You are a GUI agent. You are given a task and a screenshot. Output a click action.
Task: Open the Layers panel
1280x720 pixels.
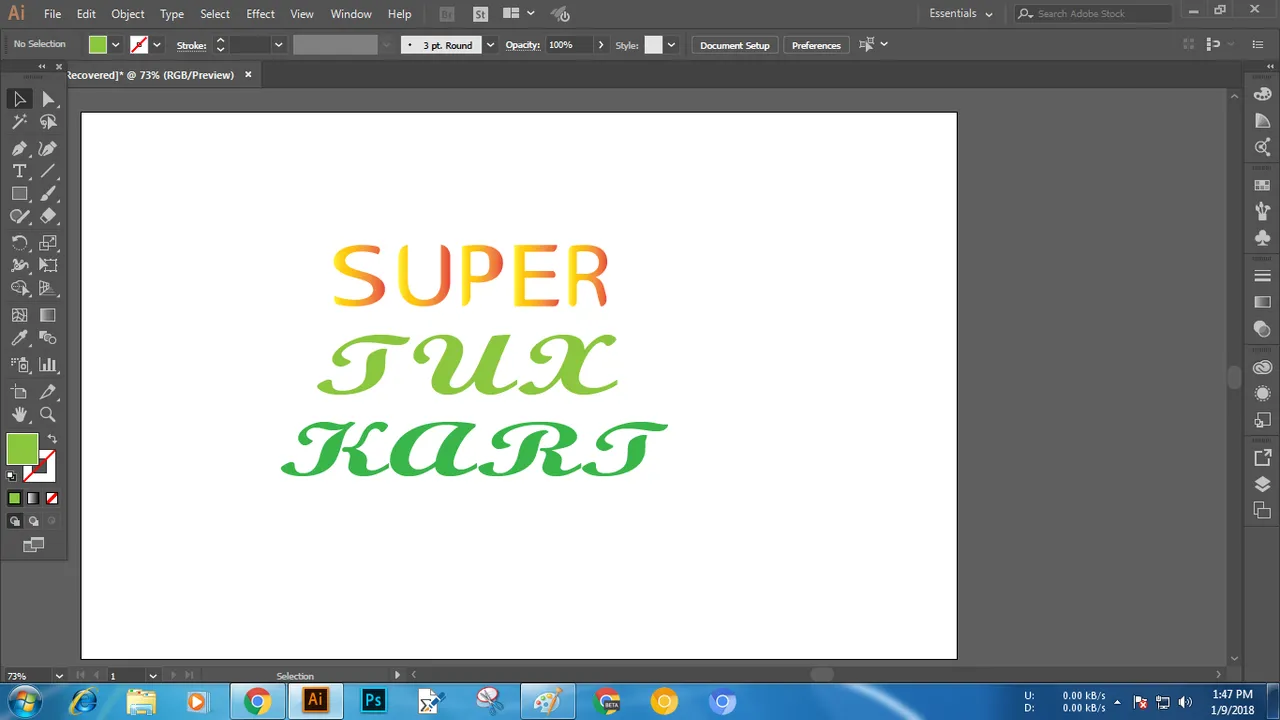(x=1262, y=484)
